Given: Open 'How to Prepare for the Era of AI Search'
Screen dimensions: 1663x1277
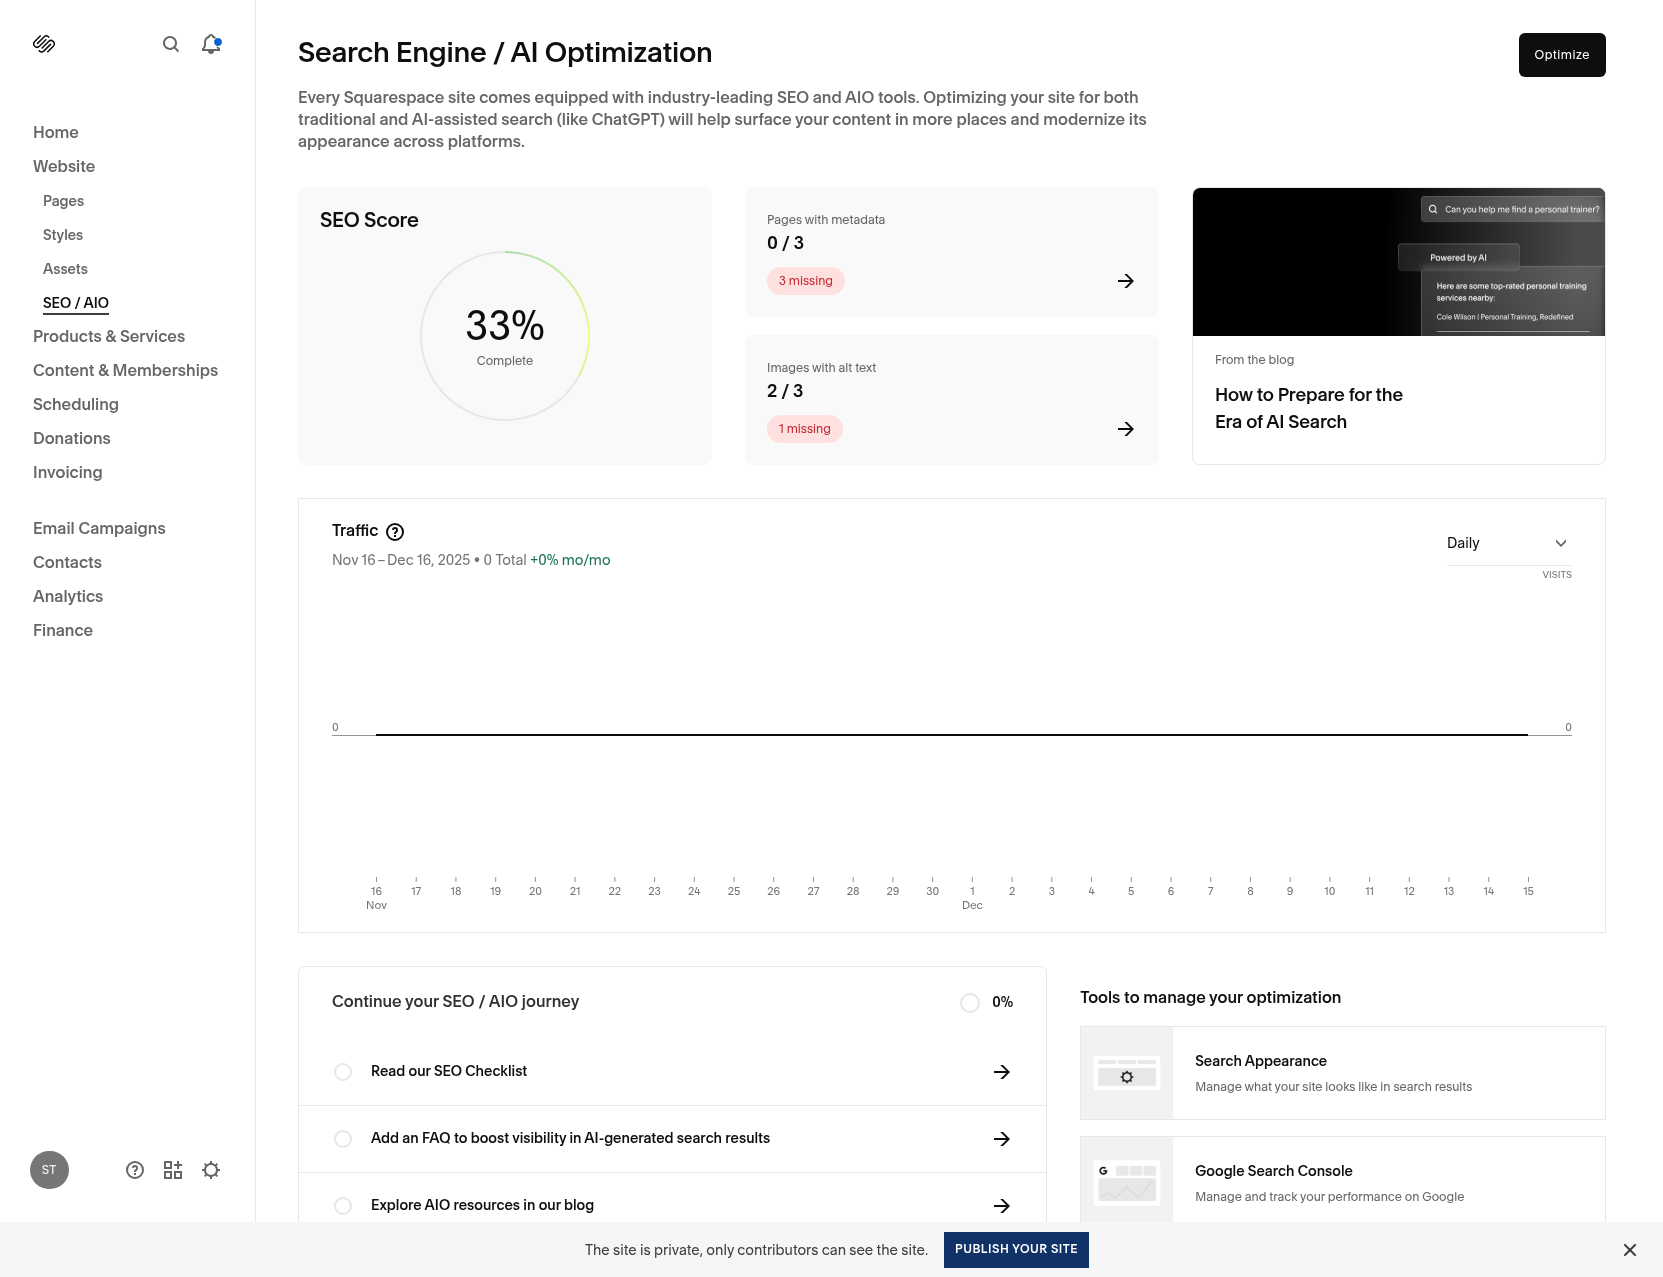Looking at the screenshot, I should (1308, 408).
